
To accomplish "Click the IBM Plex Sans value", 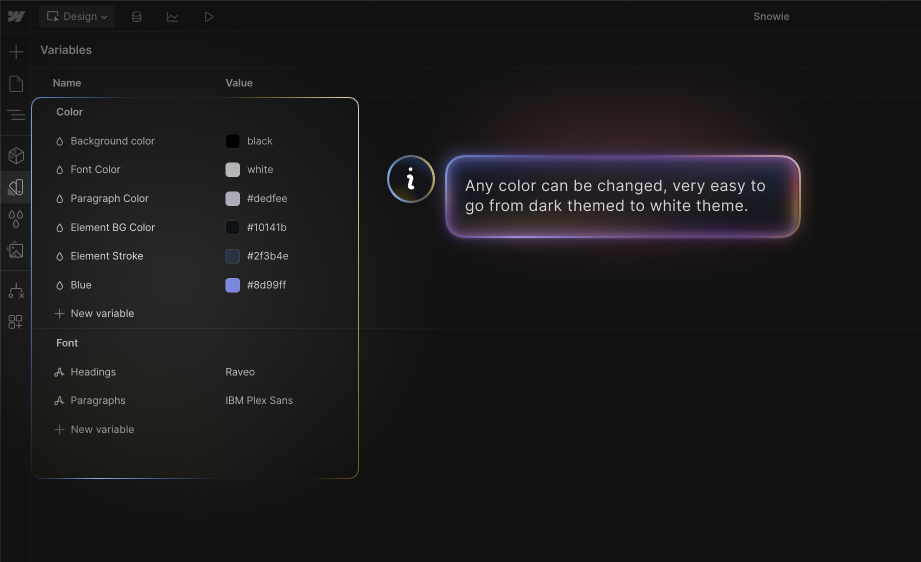I will [x=259, y=401].
